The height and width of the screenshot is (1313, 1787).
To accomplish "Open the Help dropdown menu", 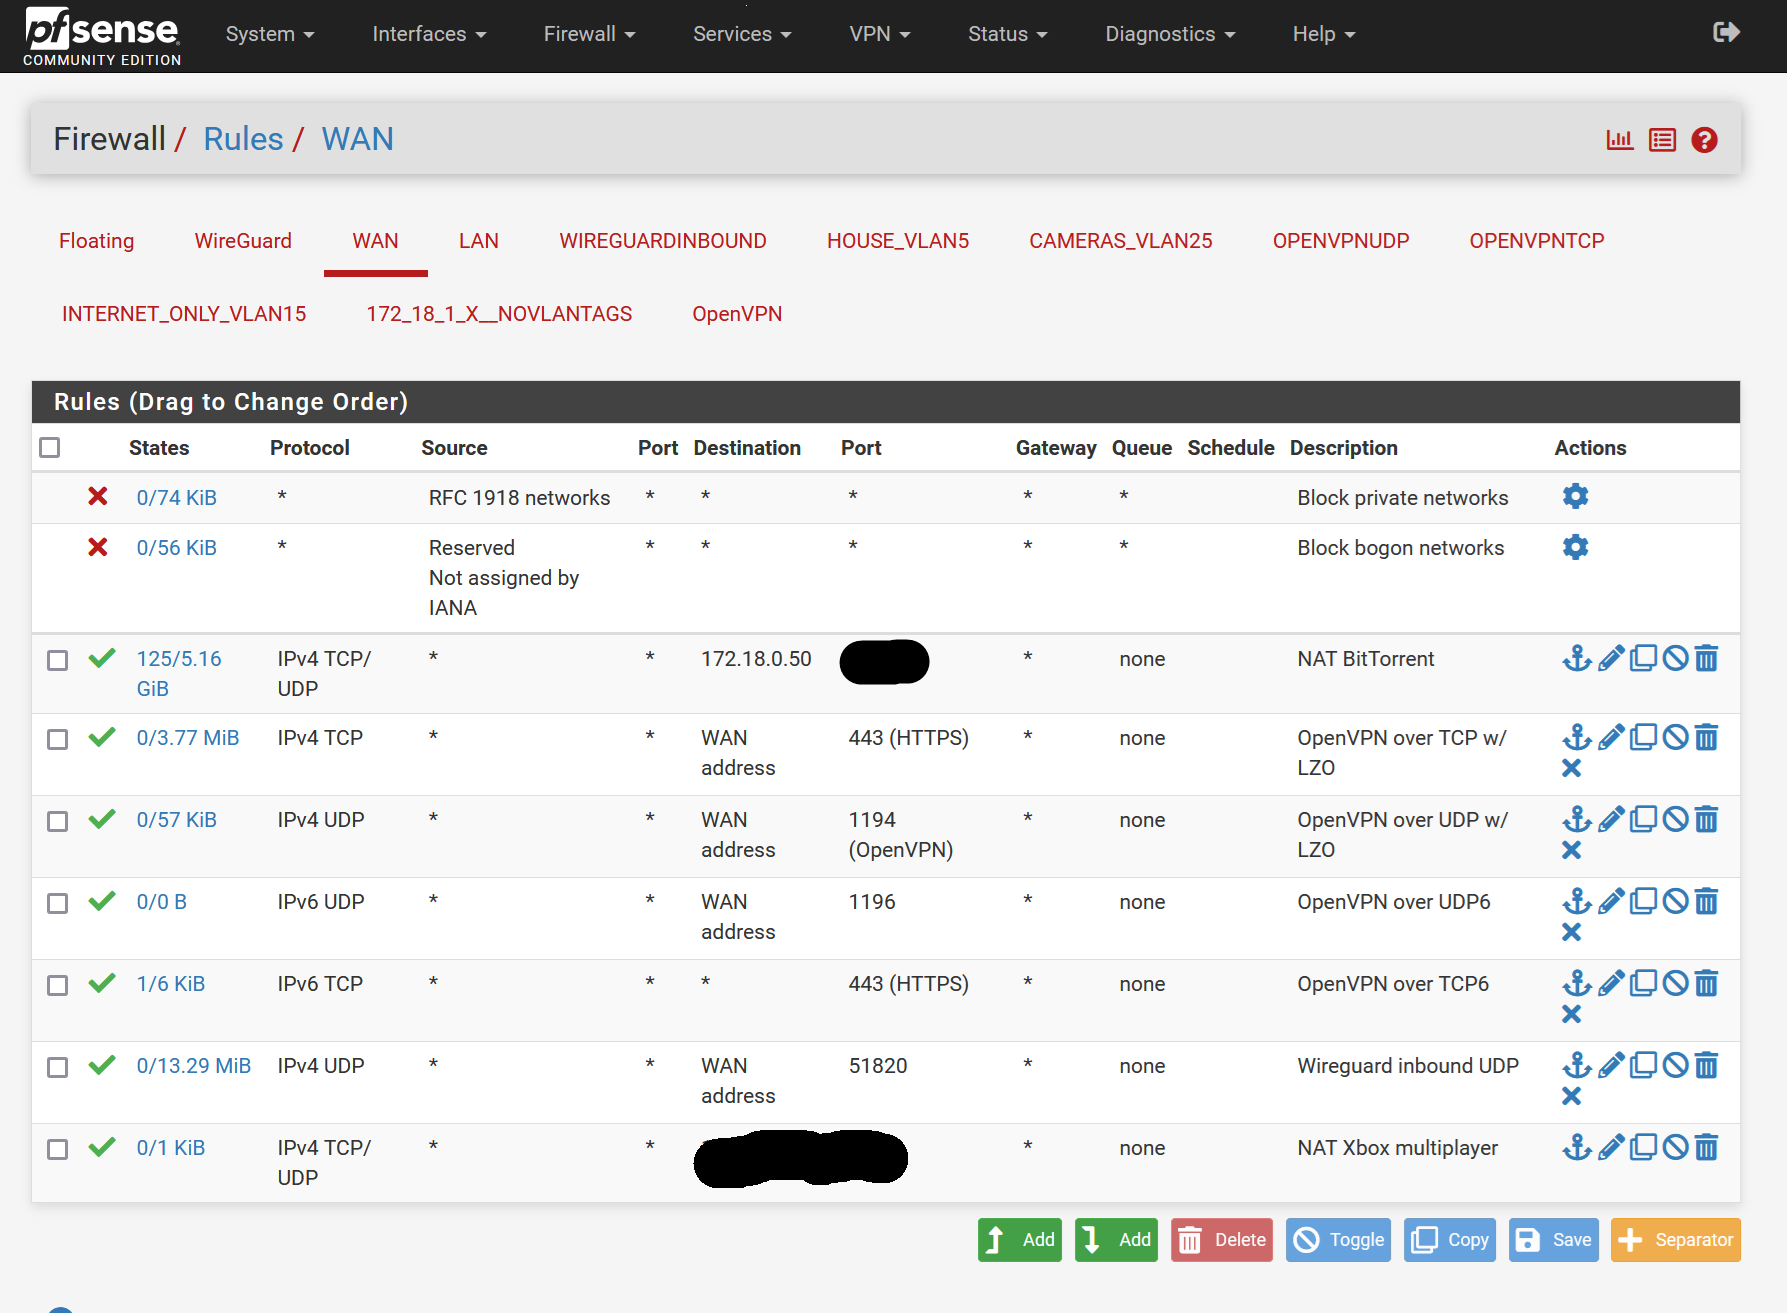I will click(1324, 34).
